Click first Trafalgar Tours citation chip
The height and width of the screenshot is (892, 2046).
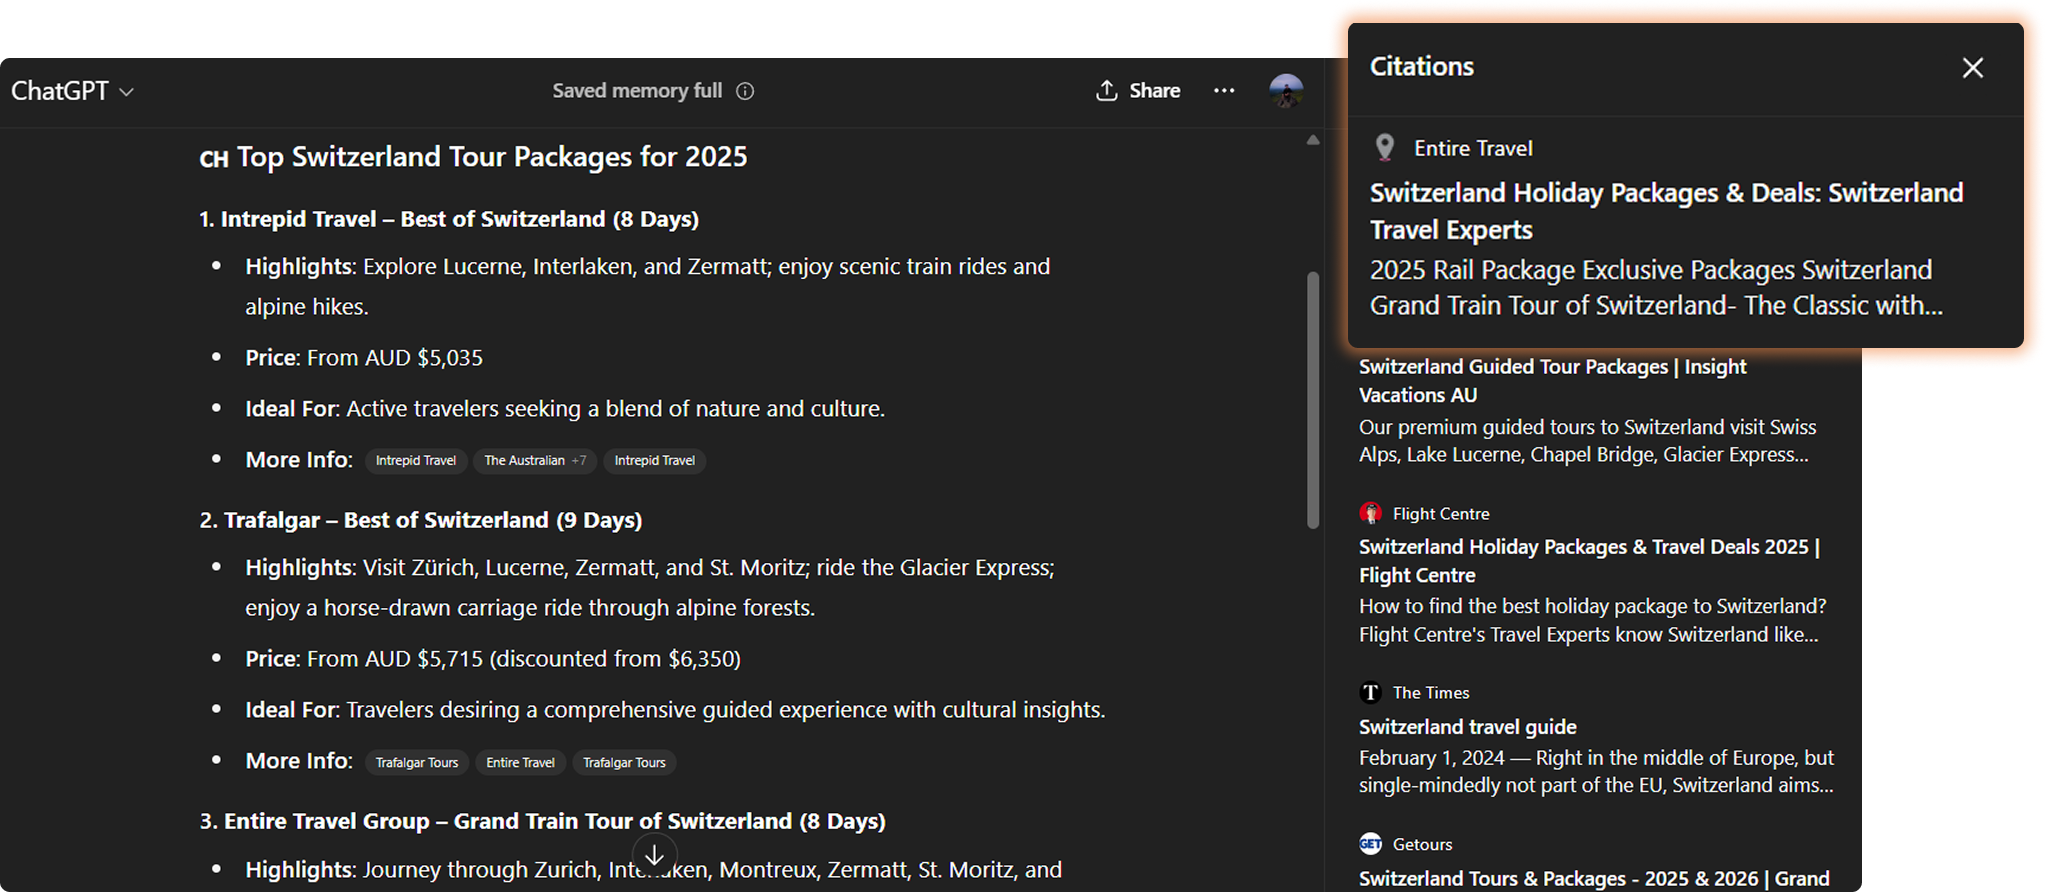[416, 763]
